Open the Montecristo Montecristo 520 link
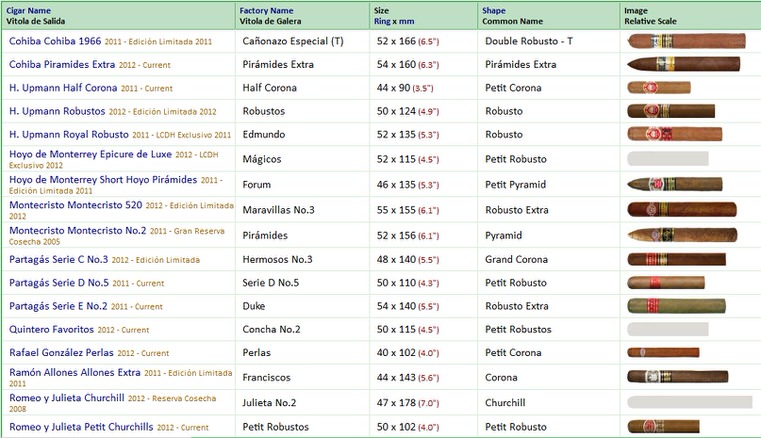Screen dimensions: 761x438 [x=76, y=205]
